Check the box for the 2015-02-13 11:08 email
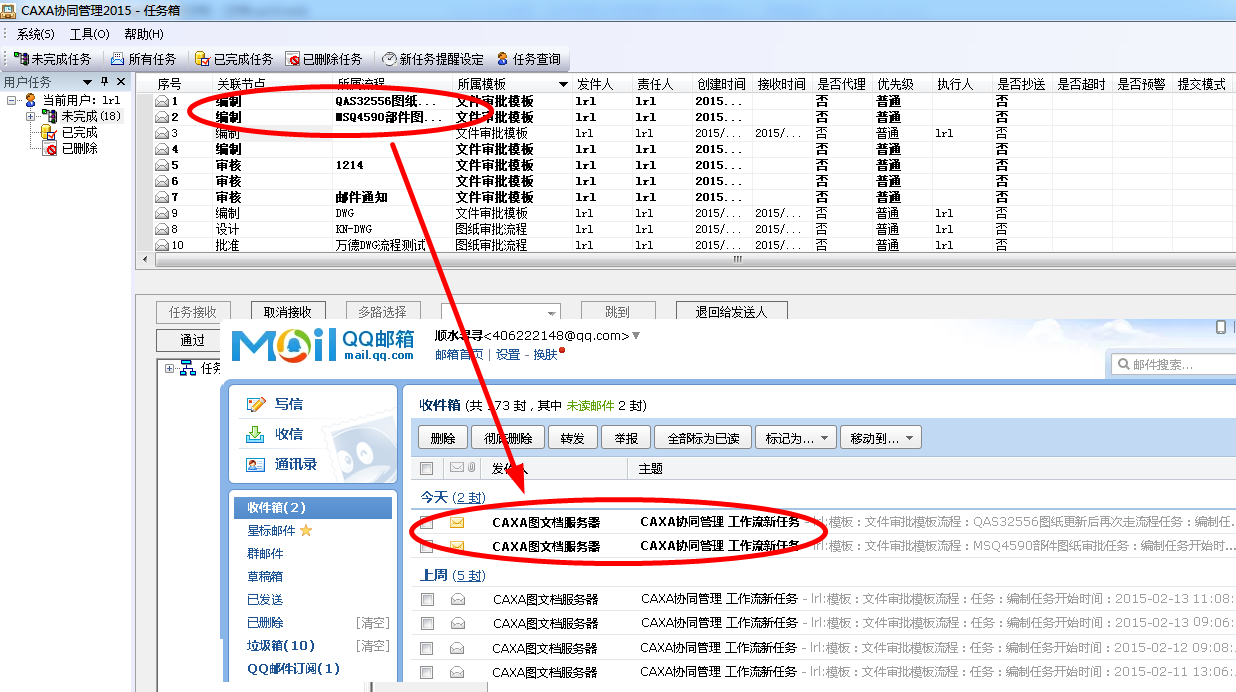Screen dimensions: 1236x692 (427, 599)
